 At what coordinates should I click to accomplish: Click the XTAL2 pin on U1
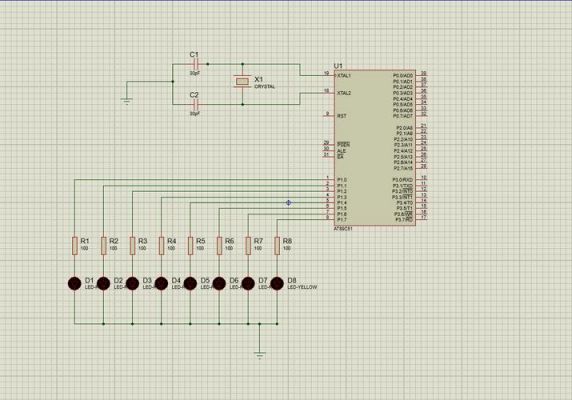(330, 93)
